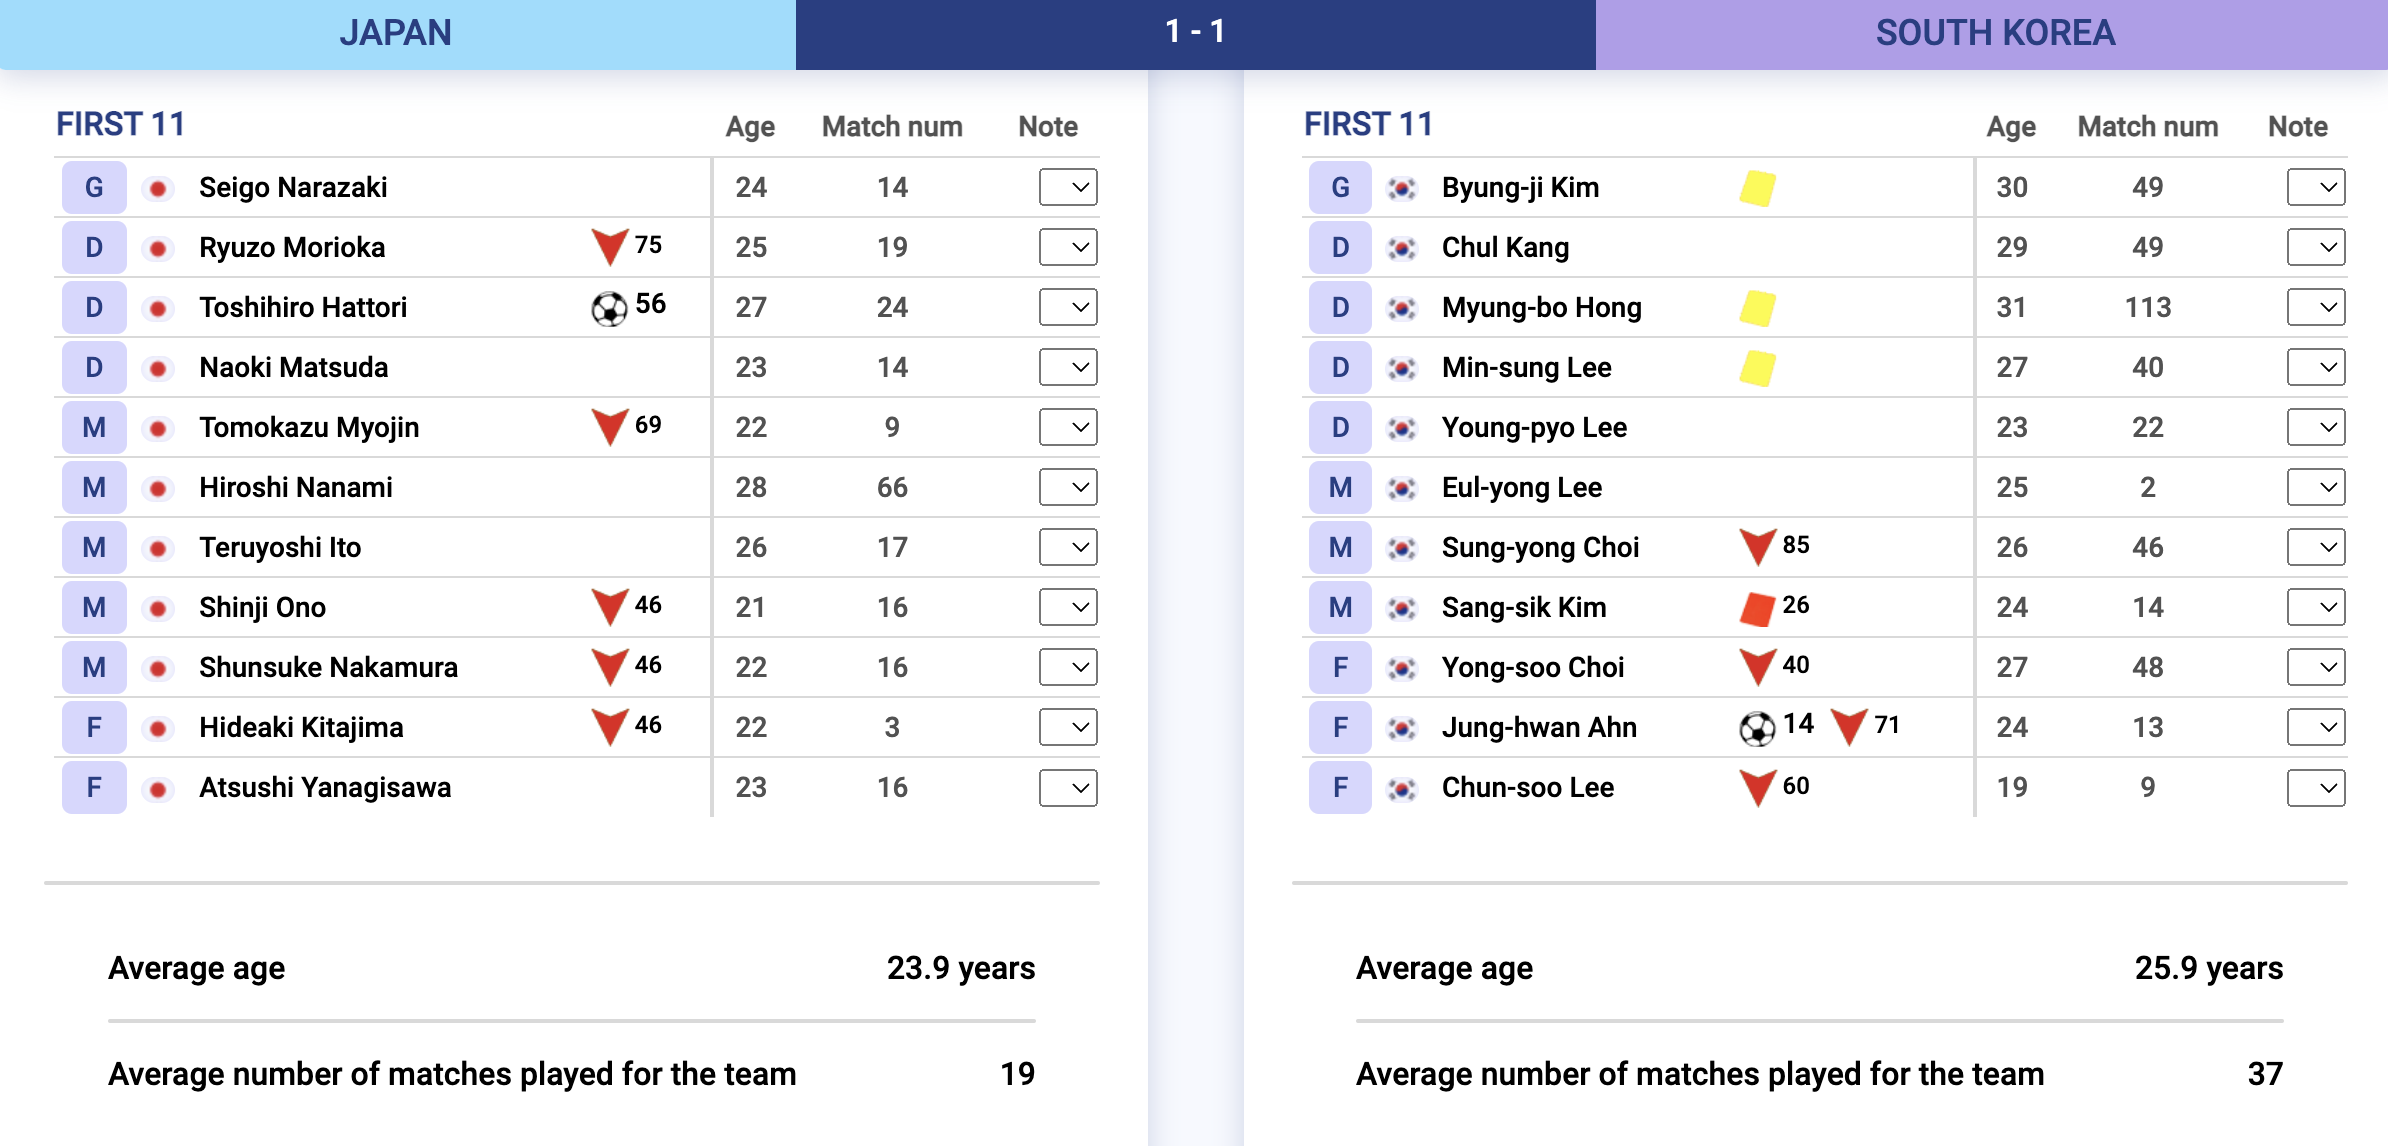Click the F badge beside Atsushi Yanagisawa

pyautogui.click(x=93, y=786)
